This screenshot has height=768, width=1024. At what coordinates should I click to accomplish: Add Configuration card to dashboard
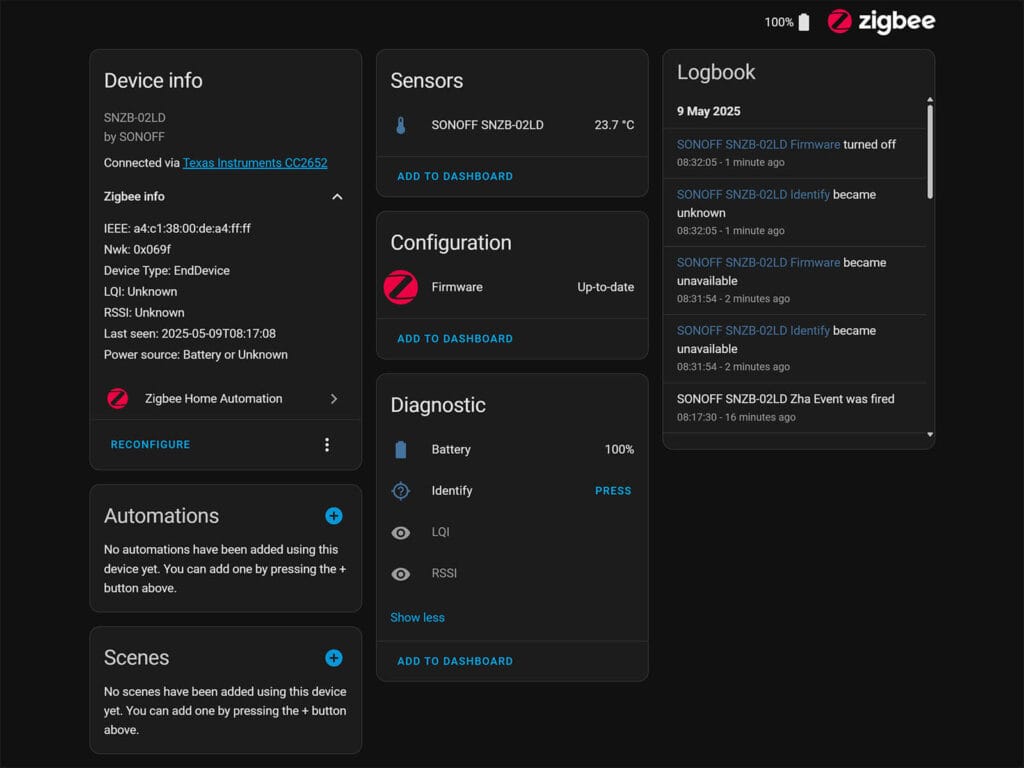(455, 338)
